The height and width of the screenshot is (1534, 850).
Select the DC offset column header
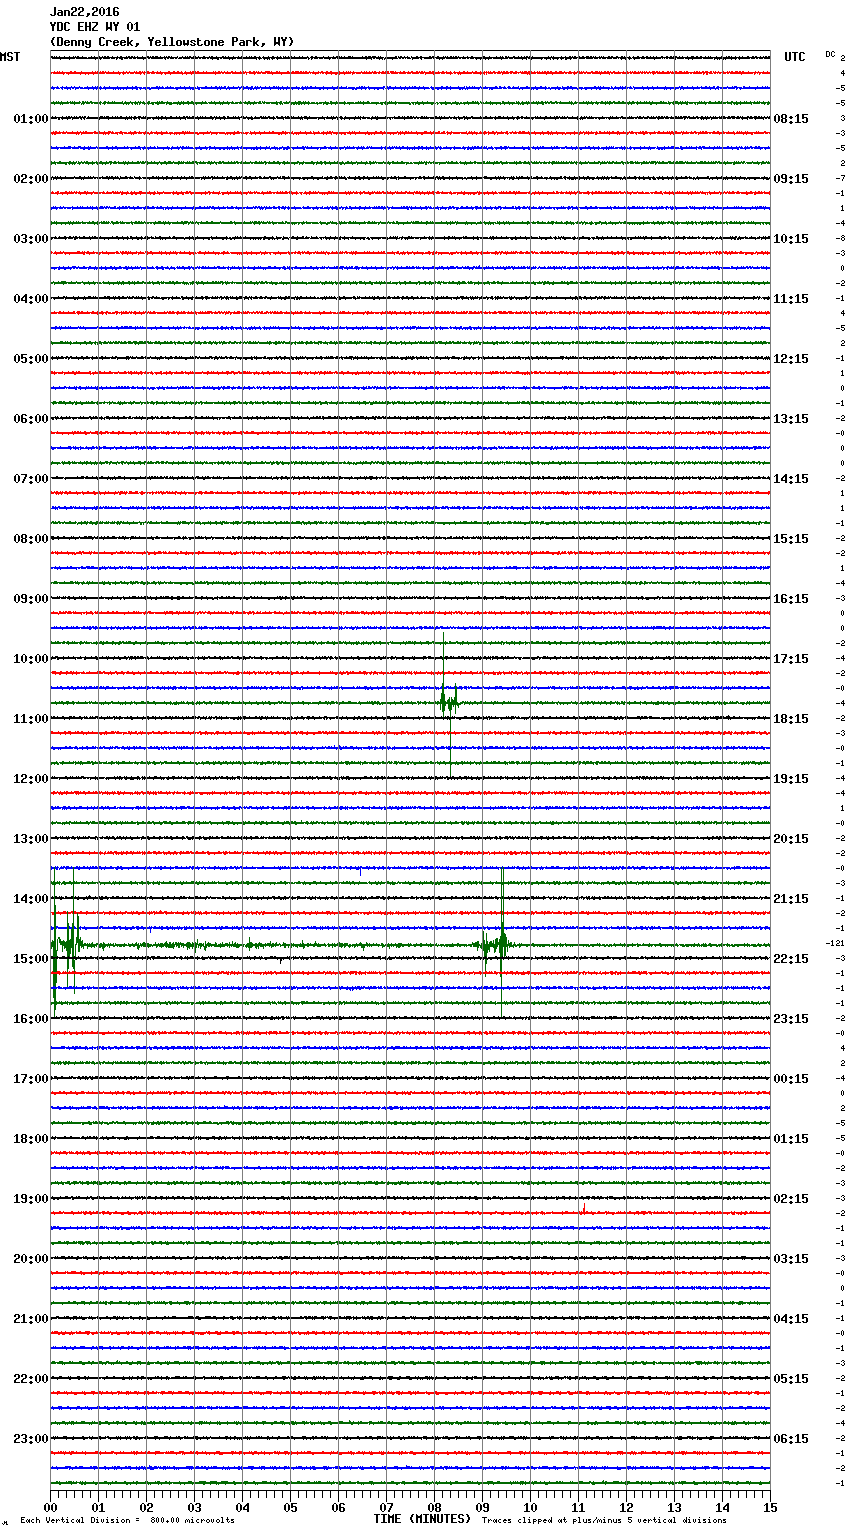(x=830, y=54)
